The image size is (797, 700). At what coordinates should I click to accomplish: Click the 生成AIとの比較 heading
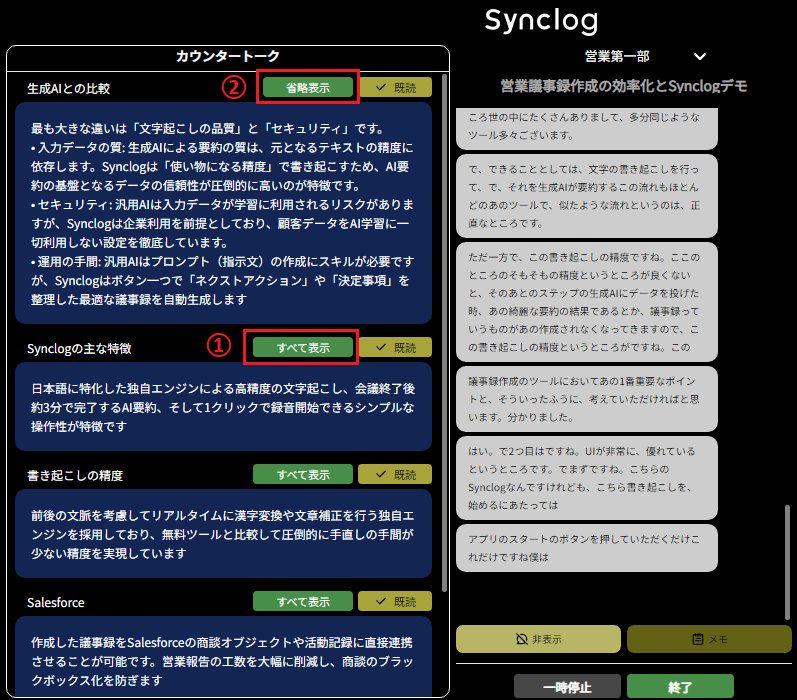pyautogui.click(x=69, y=88)
